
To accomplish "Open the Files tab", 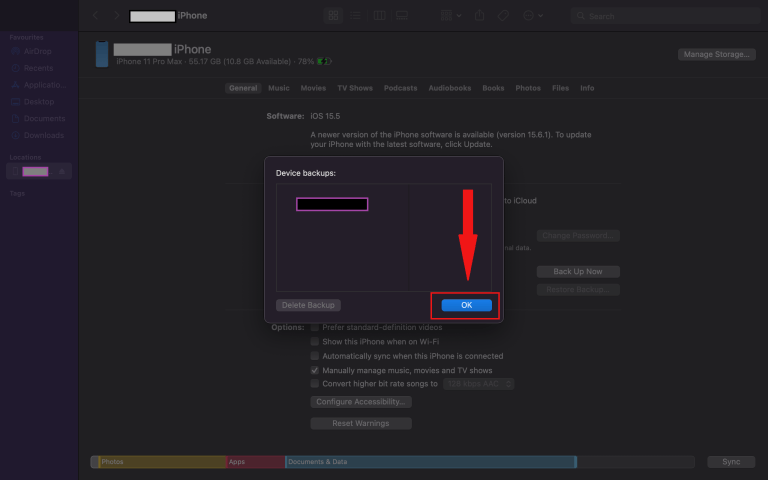I will pyautogui.click(x=560, y=88).
